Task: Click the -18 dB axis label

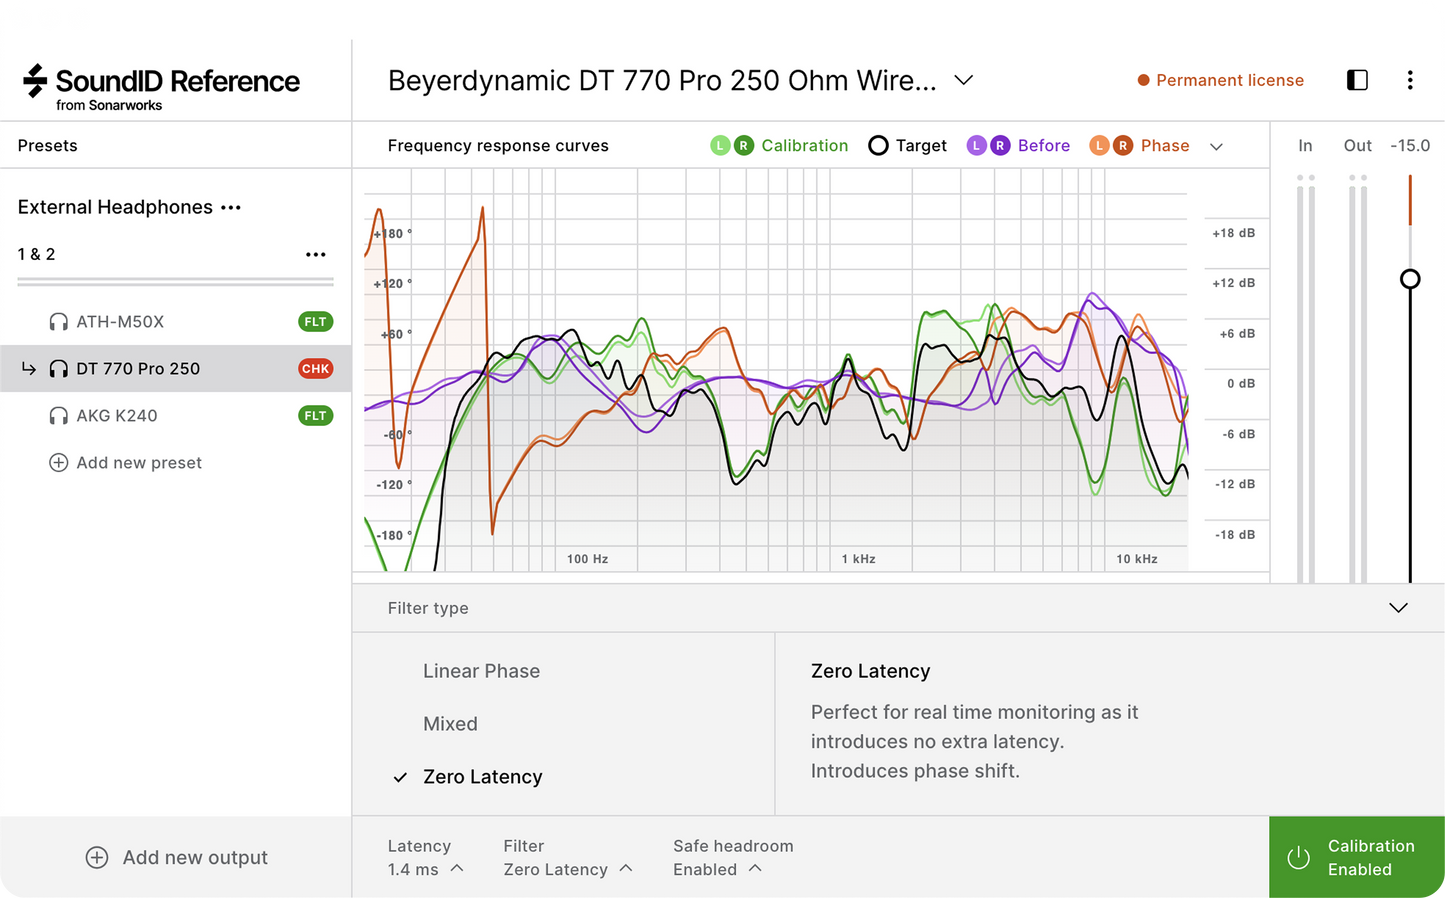Action: coord(1235,535)
